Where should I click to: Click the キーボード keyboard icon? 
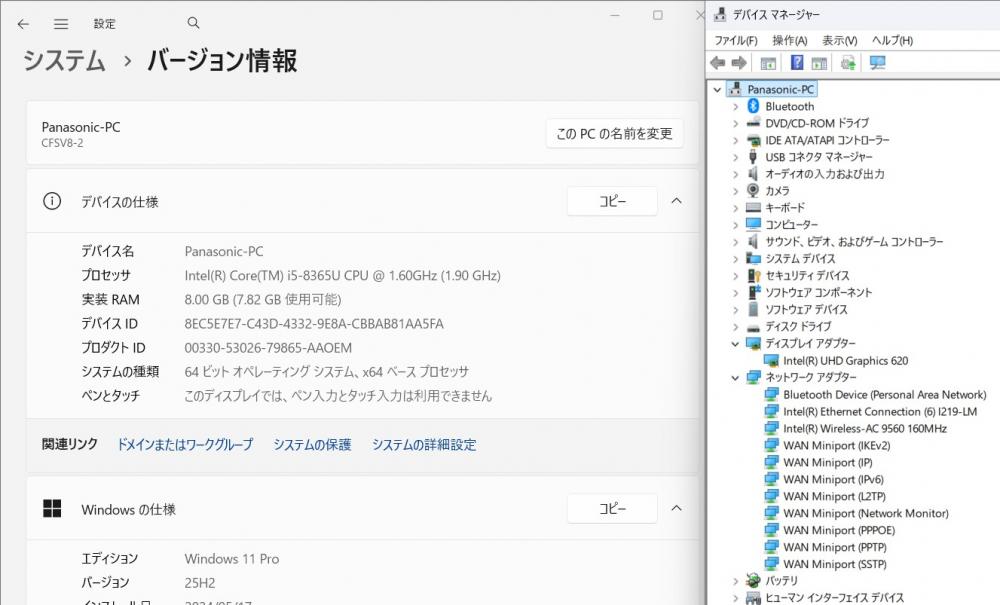[x=753, y=207]
